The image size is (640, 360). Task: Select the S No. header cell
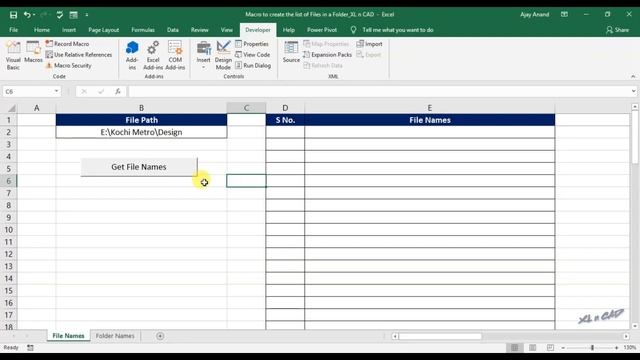point(285,120)
